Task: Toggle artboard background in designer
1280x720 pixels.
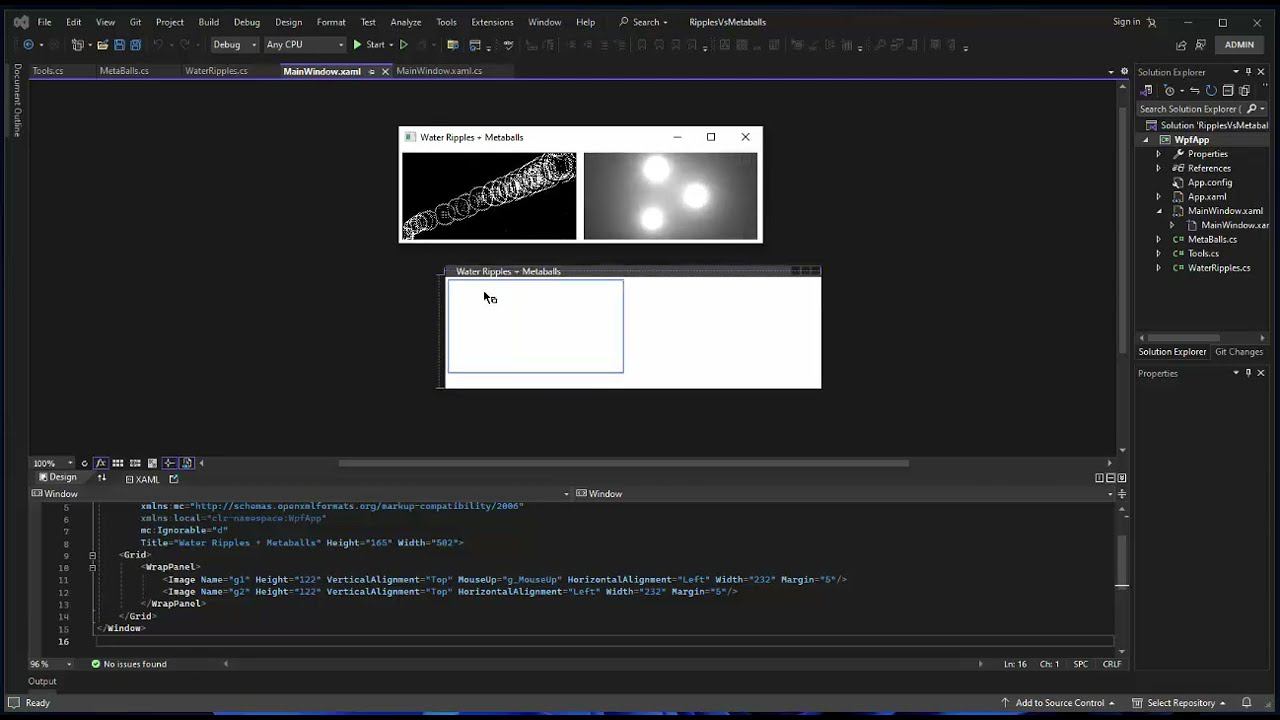Action: point(152,463)
